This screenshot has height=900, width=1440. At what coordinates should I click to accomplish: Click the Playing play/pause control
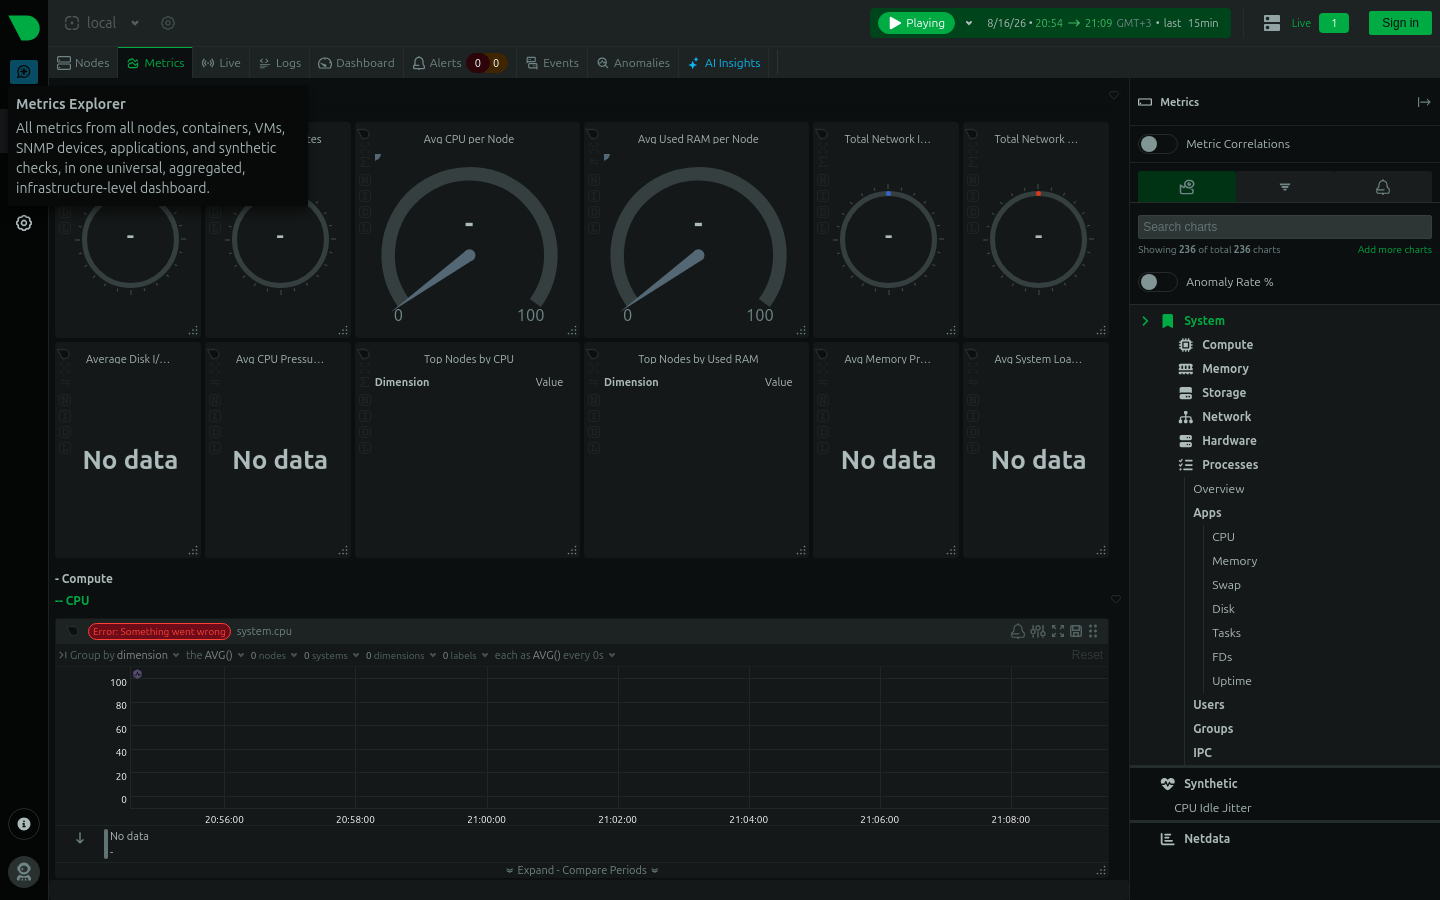tap(916, 23)
